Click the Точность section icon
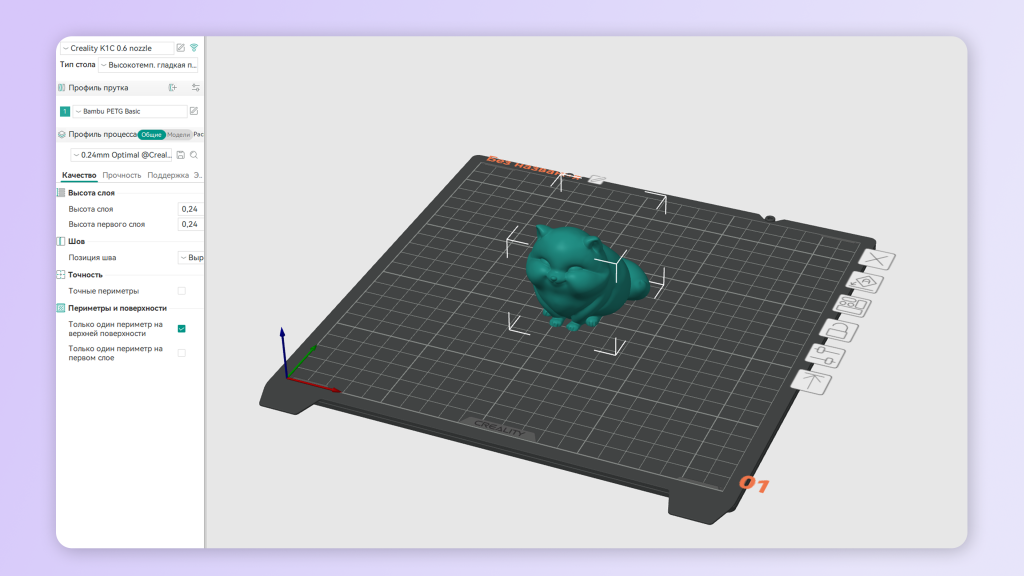The width and height of the screenshot is (1024, 576). 61,275
